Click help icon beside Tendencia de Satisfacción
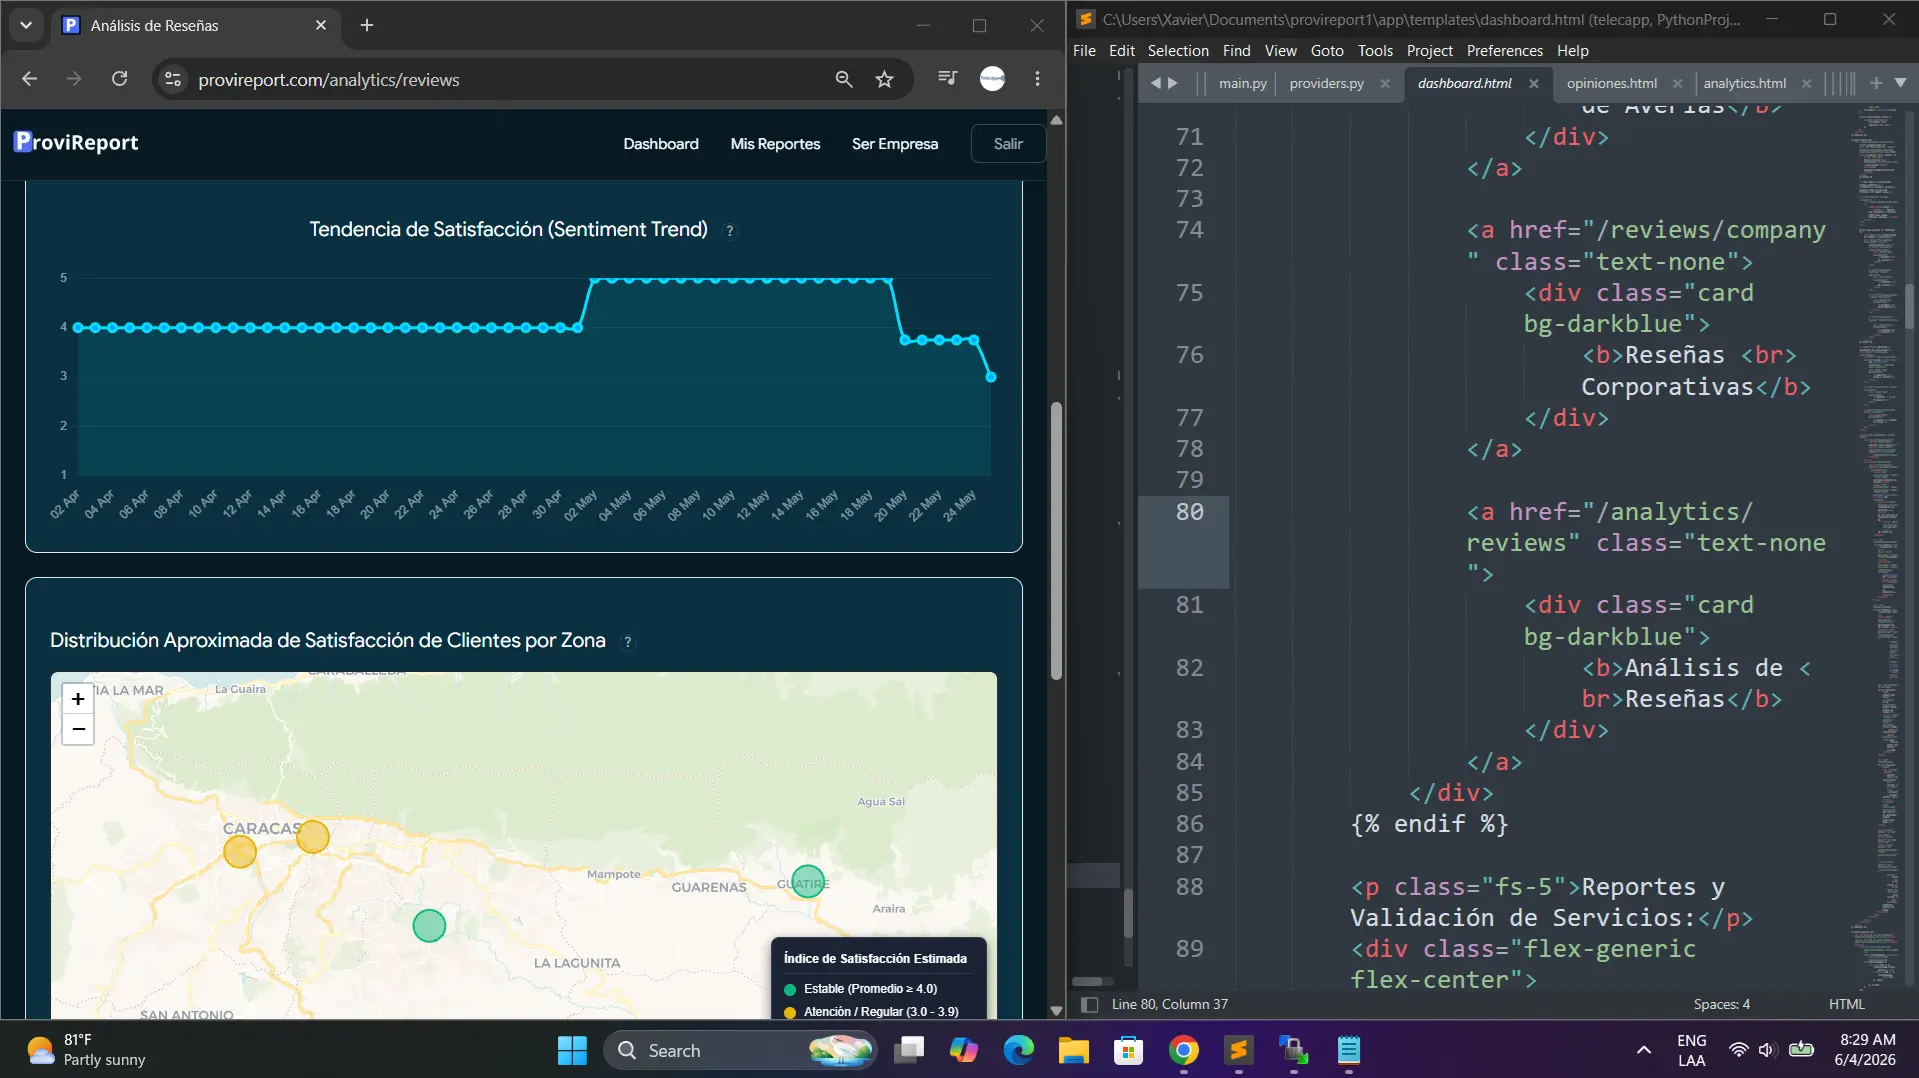Screen dimensions: 1919x1078 730,231
